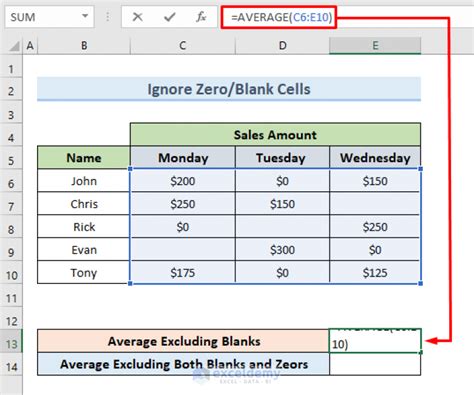Select John's Monday cell $200
Image resolution: width=474 pixels, height=395 pixels.
[x=183, y=181]
